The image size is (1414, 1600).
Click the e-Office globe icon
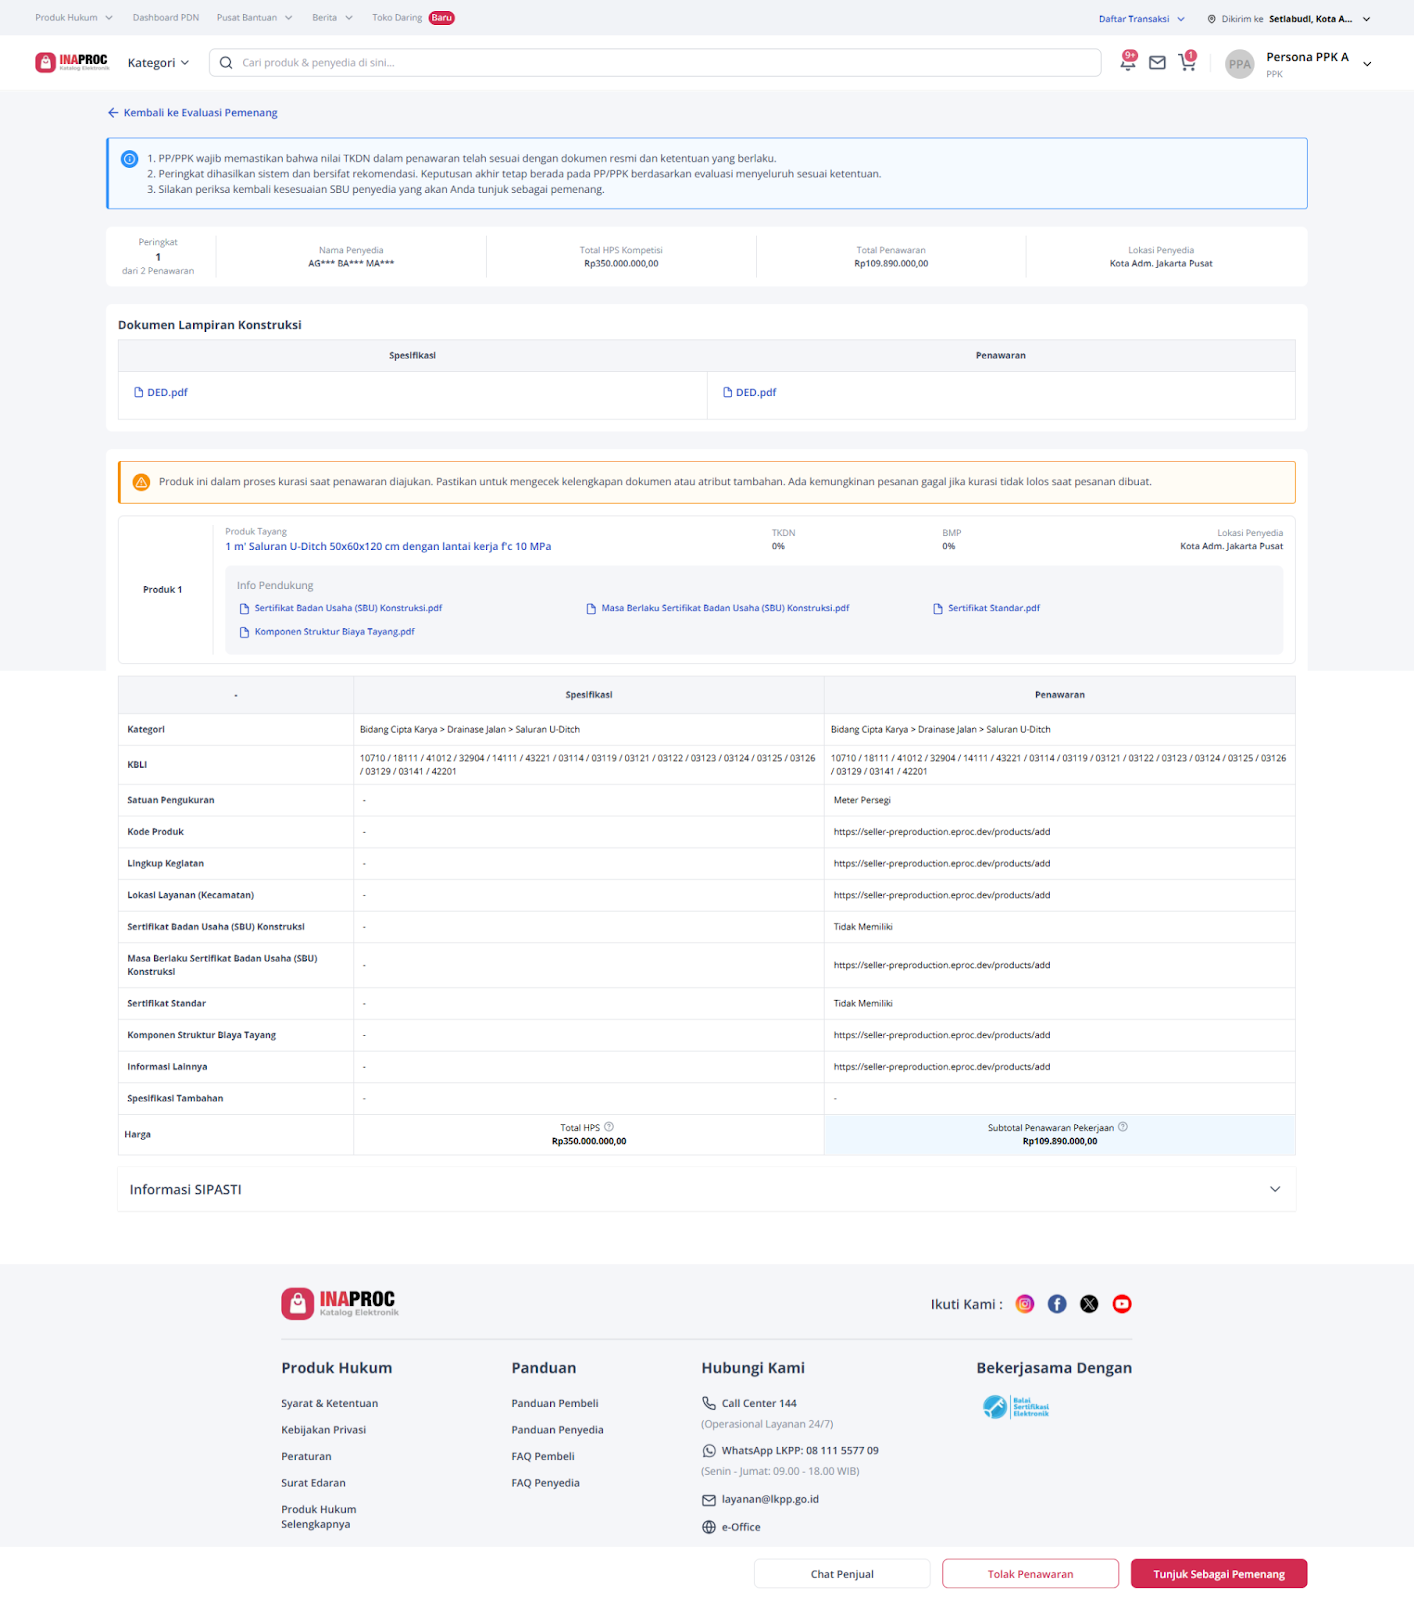[709, 1527]
